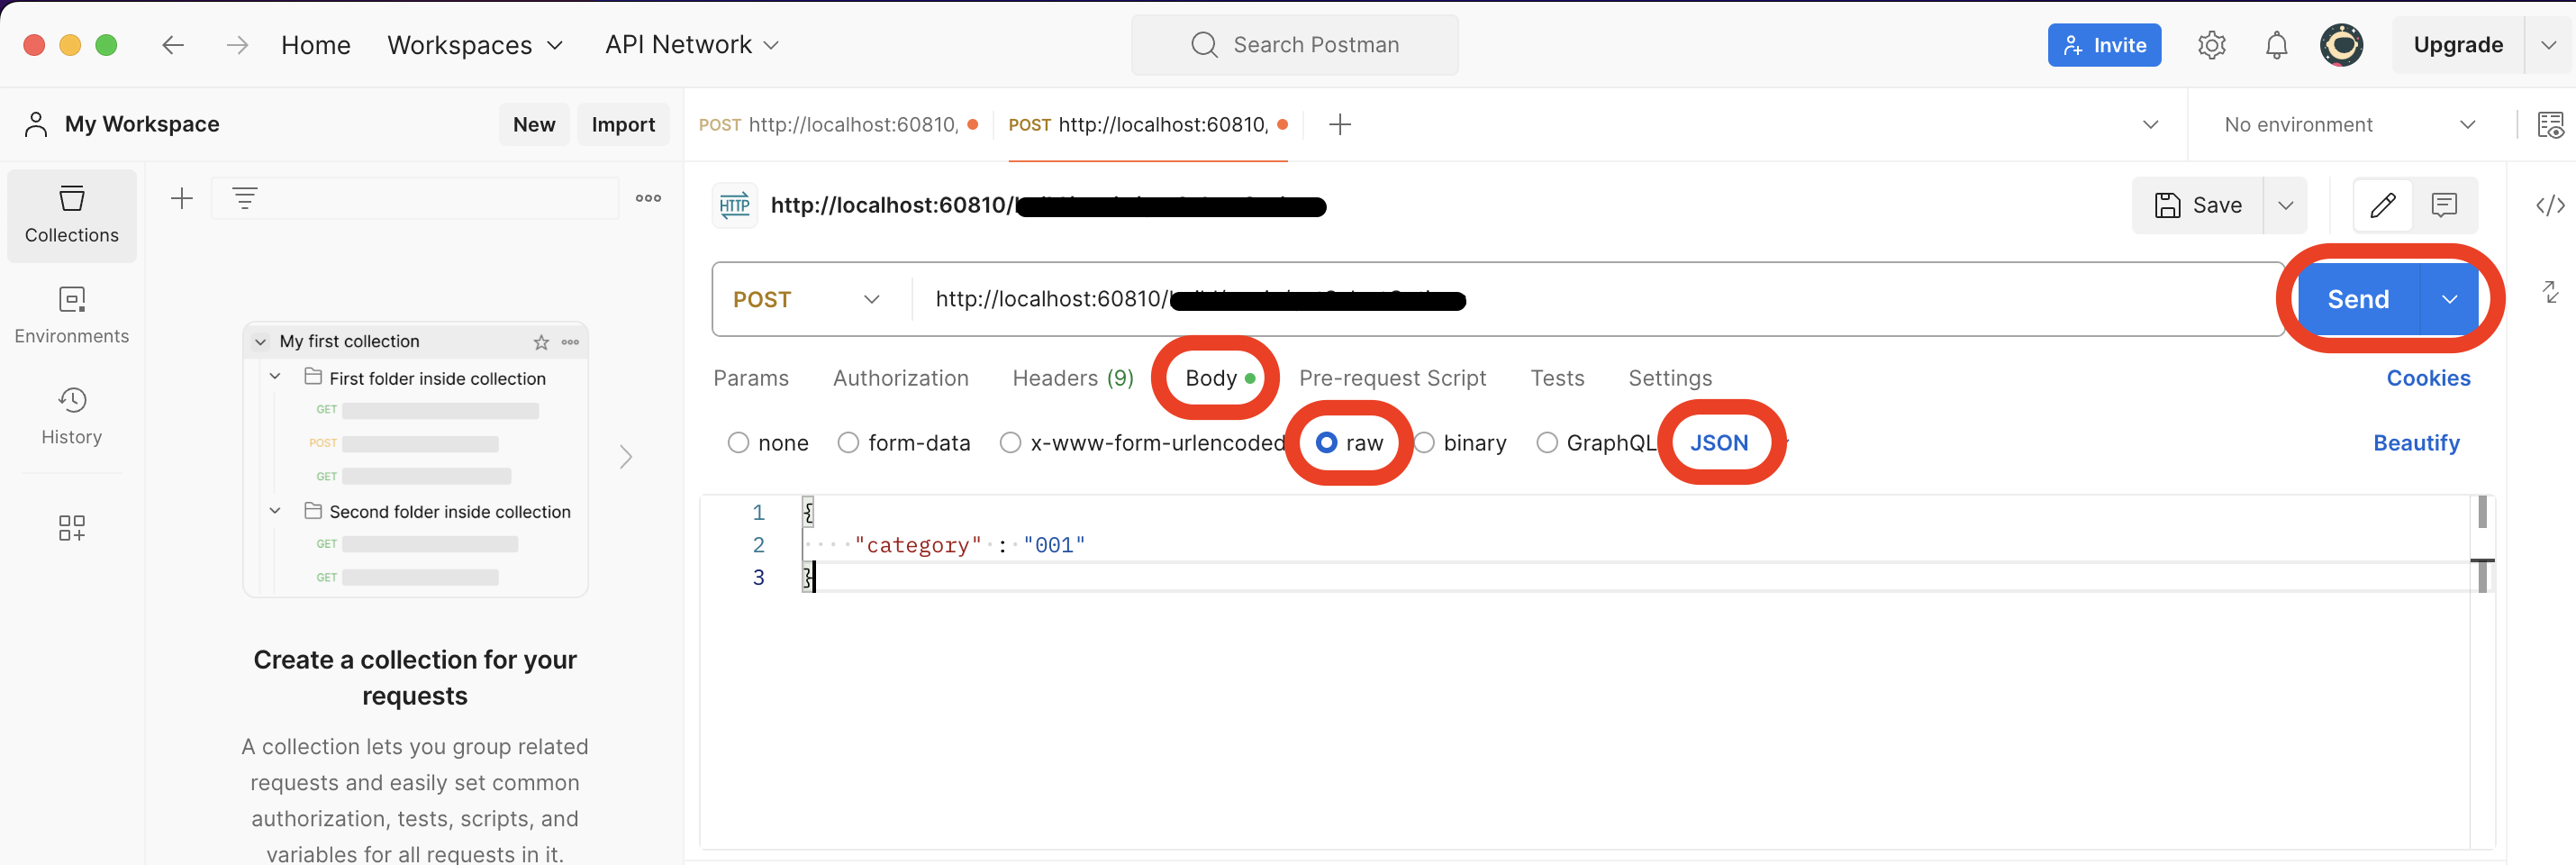
Task: Click the request URL input field
Action: point(1596,299)
